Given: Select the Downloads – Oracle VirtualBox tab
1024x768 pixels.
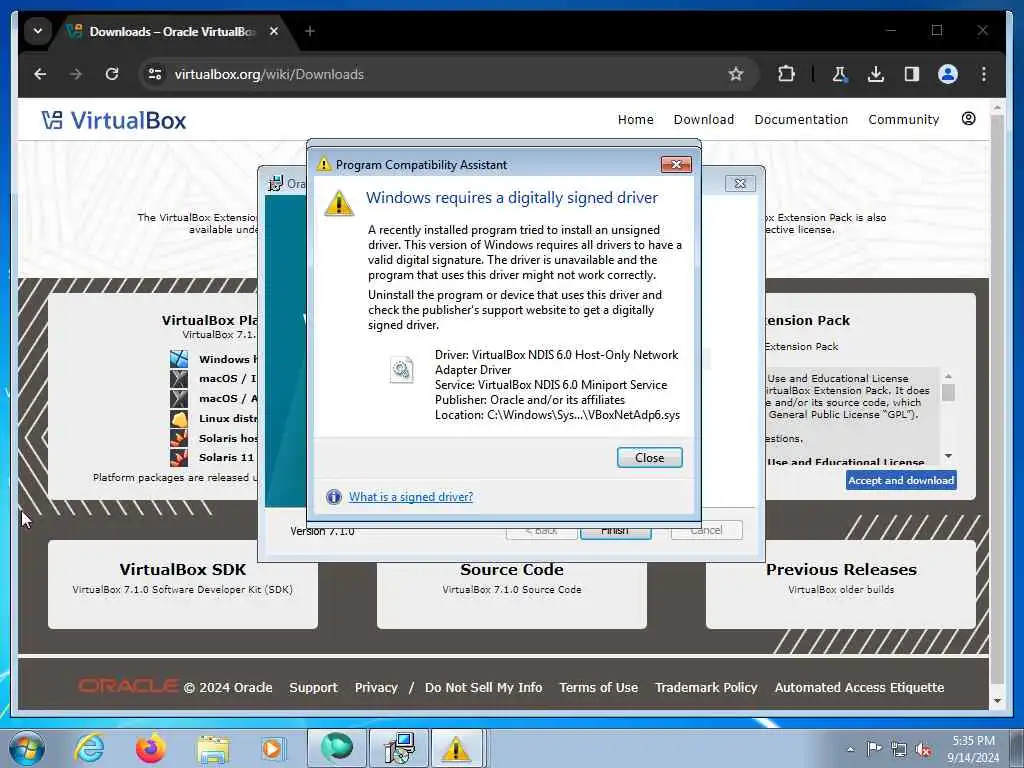Looking at the screenshot, I should (x=172, y=31).
